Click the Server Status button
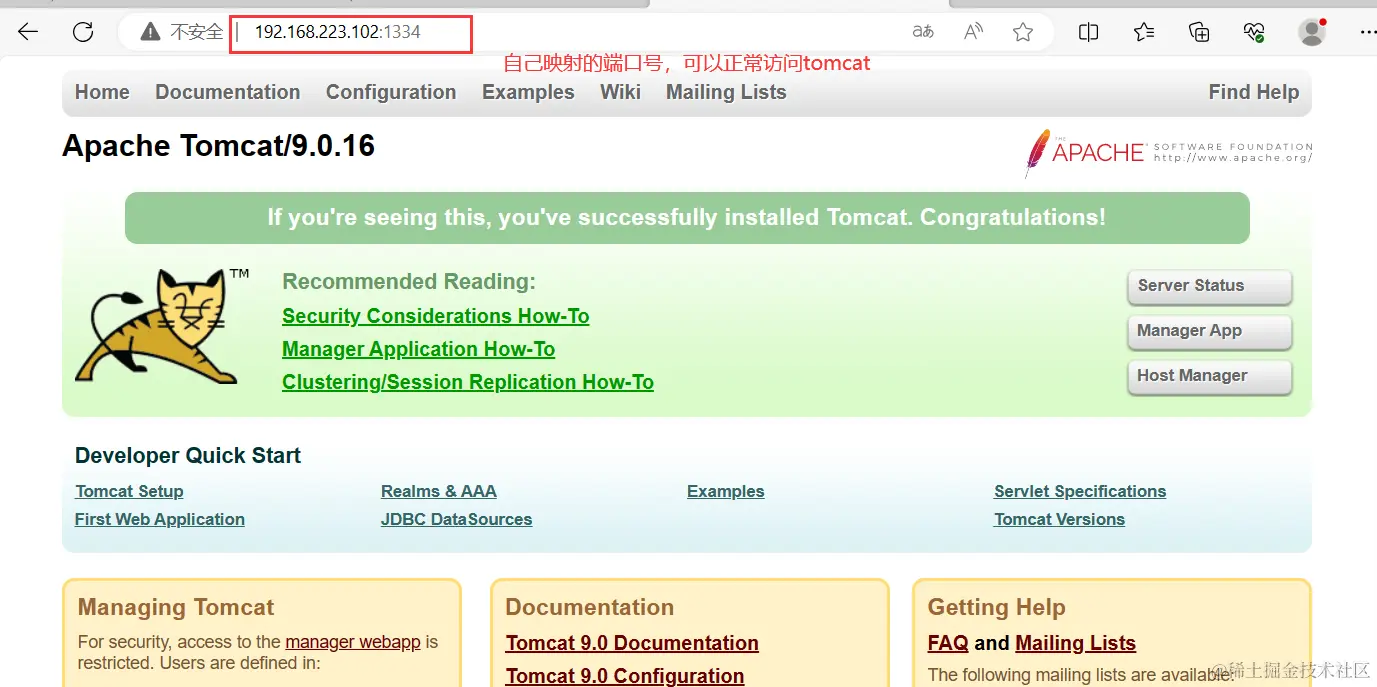 coord(1209,286)
